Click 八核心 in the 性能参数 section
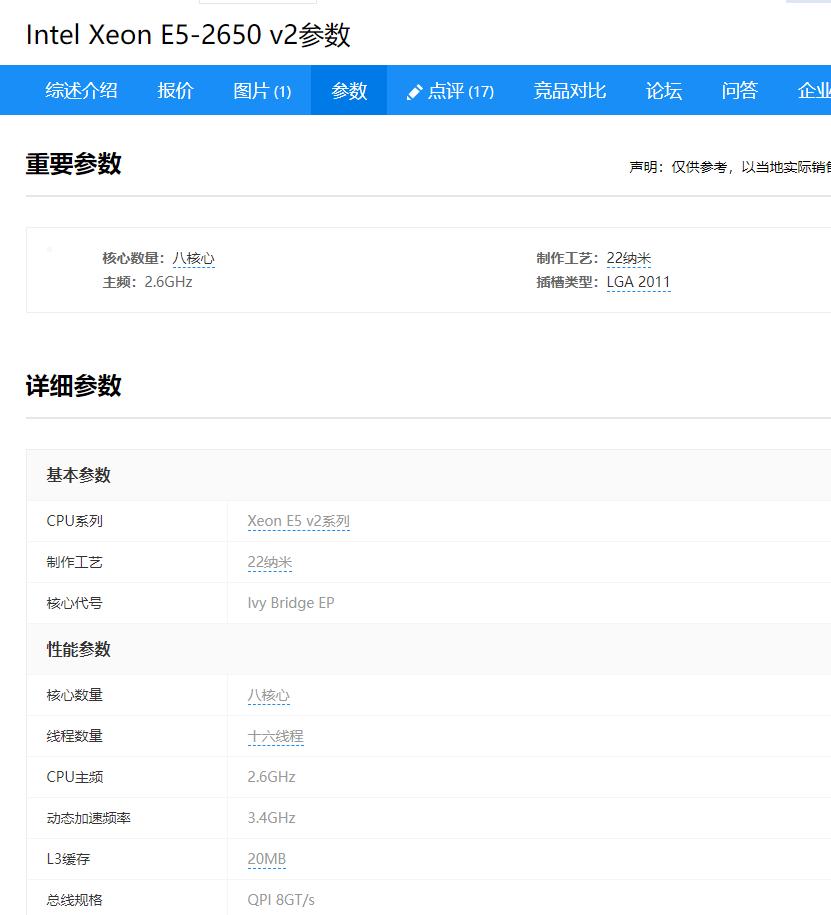Viewport: 831px width, 915px height. (x=268, y=694)
